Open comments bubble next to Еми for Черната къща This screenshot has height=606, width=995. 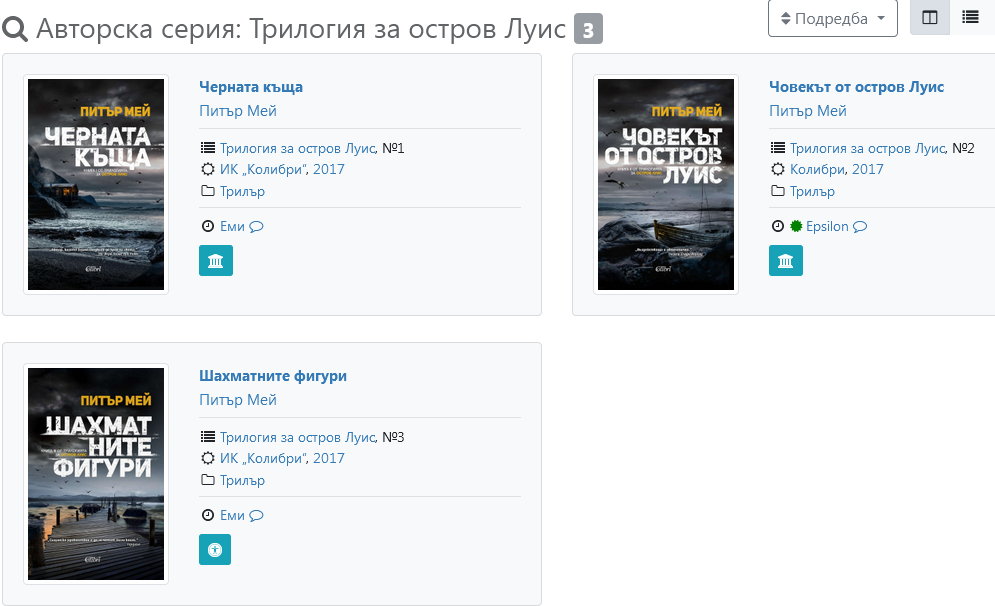tap(256, 227)
